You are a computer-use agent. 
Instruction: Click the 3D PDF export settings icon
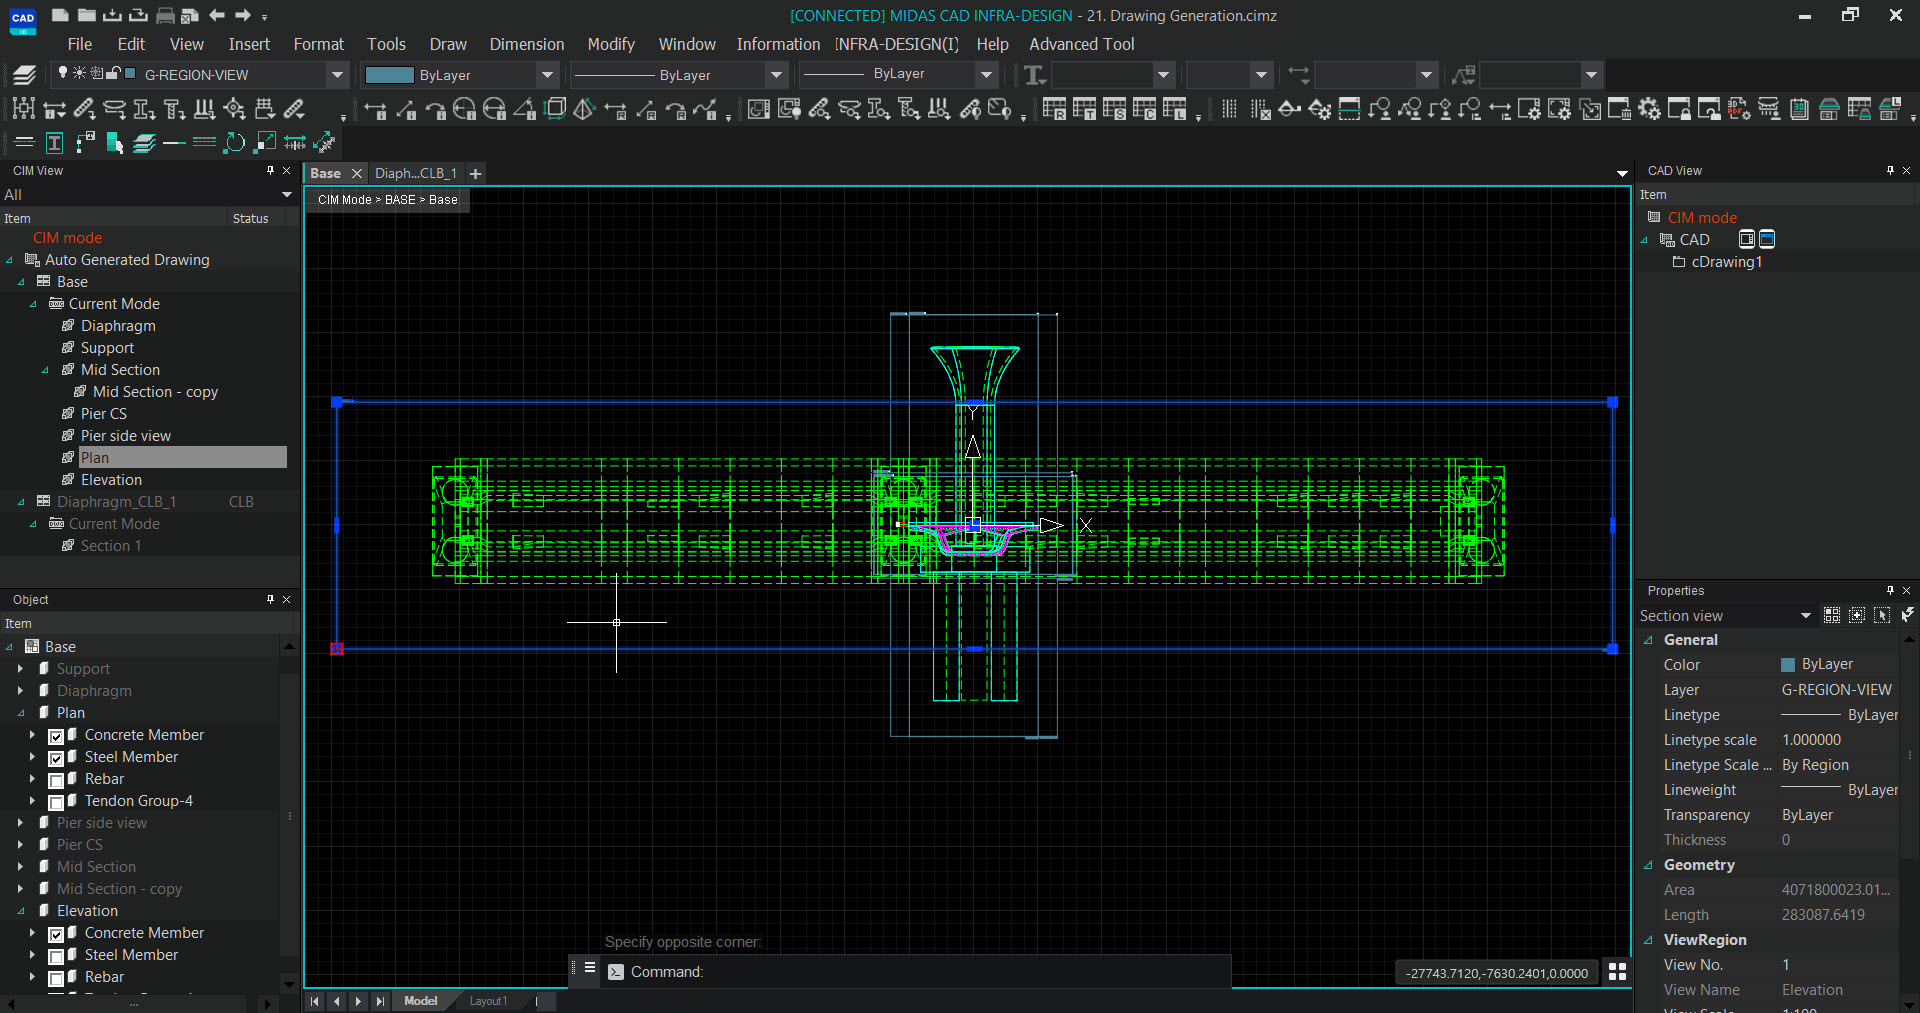coord(1739,109)
